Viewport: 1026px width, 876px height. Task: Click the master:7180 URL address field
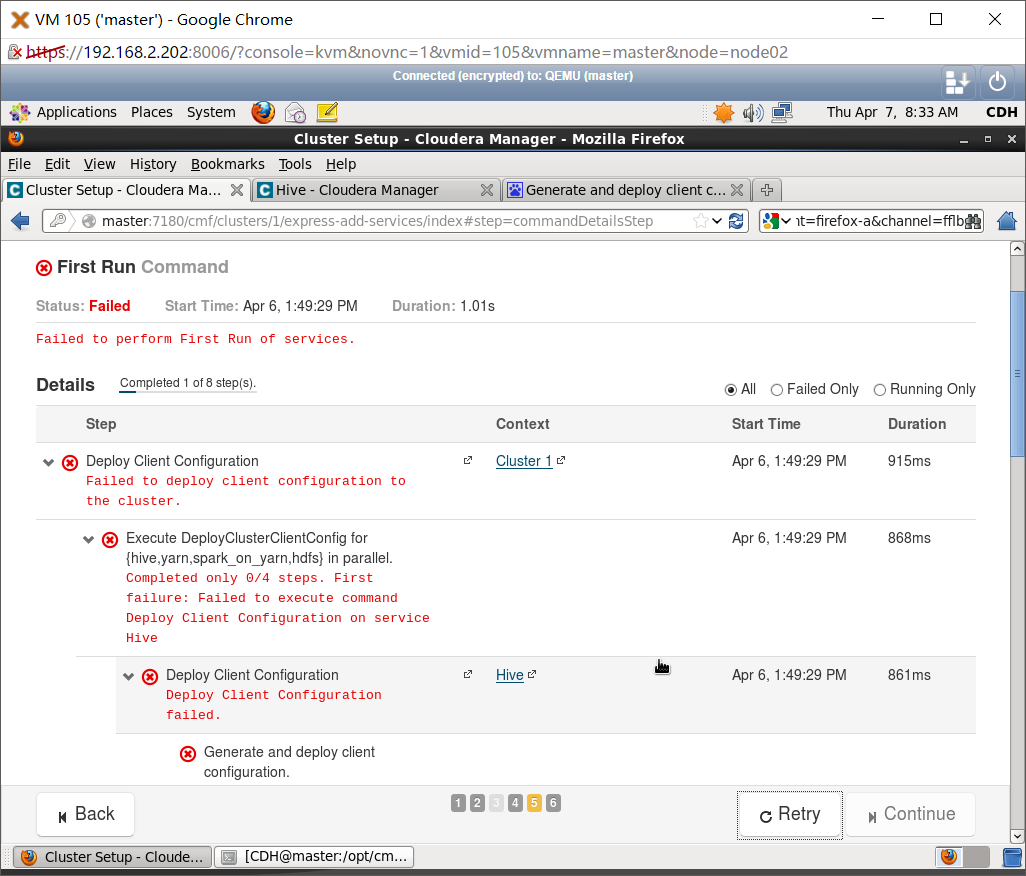[x=393, y=221]
